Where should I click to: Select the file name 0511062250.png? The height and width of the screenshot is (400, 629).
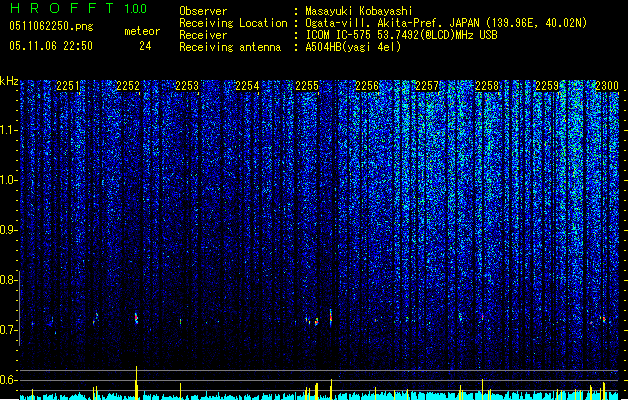[x=51, y=26]
